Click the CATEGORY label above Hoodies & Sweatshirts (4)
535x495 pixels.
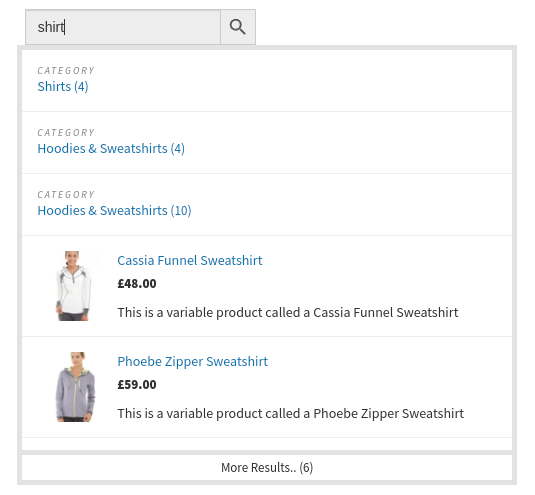[66, 133]
